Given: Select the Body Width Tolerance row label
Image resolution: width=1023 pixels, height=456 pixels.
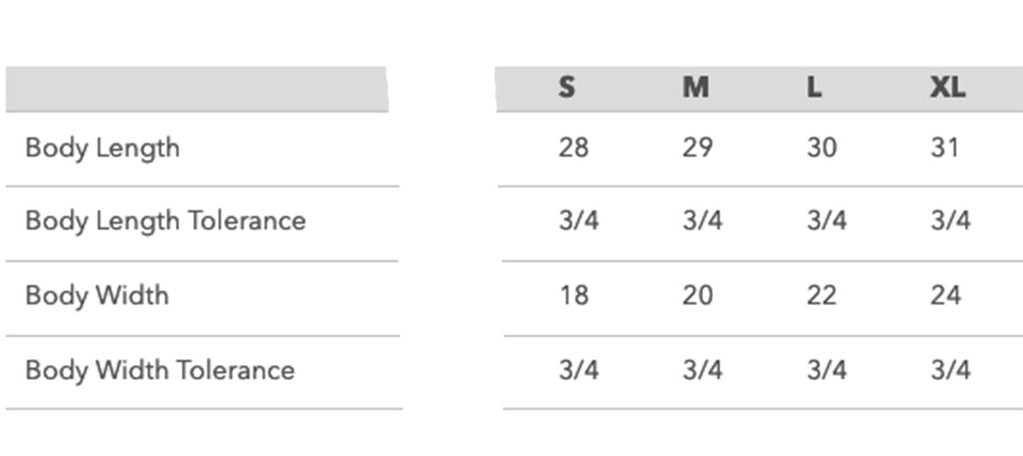Looking at the screenshot, I should coord(160,370).
